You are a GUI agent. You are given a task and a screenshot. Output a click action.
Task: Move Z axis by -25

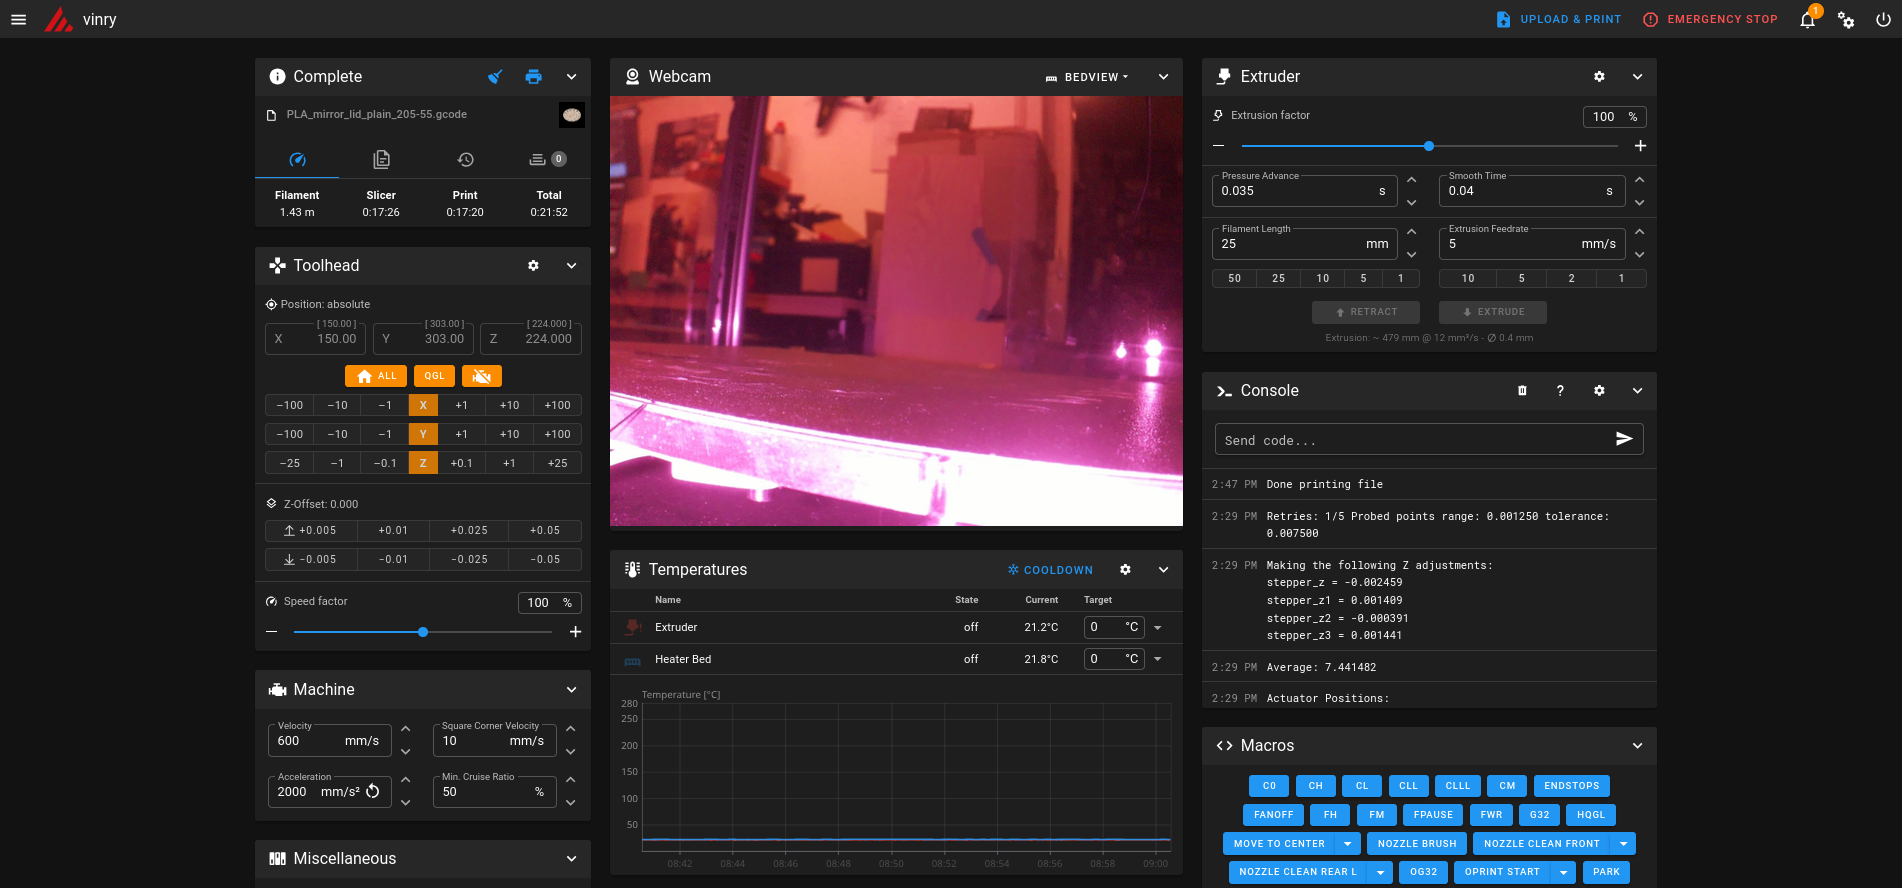pyautogui.click(x=290, y=463)
